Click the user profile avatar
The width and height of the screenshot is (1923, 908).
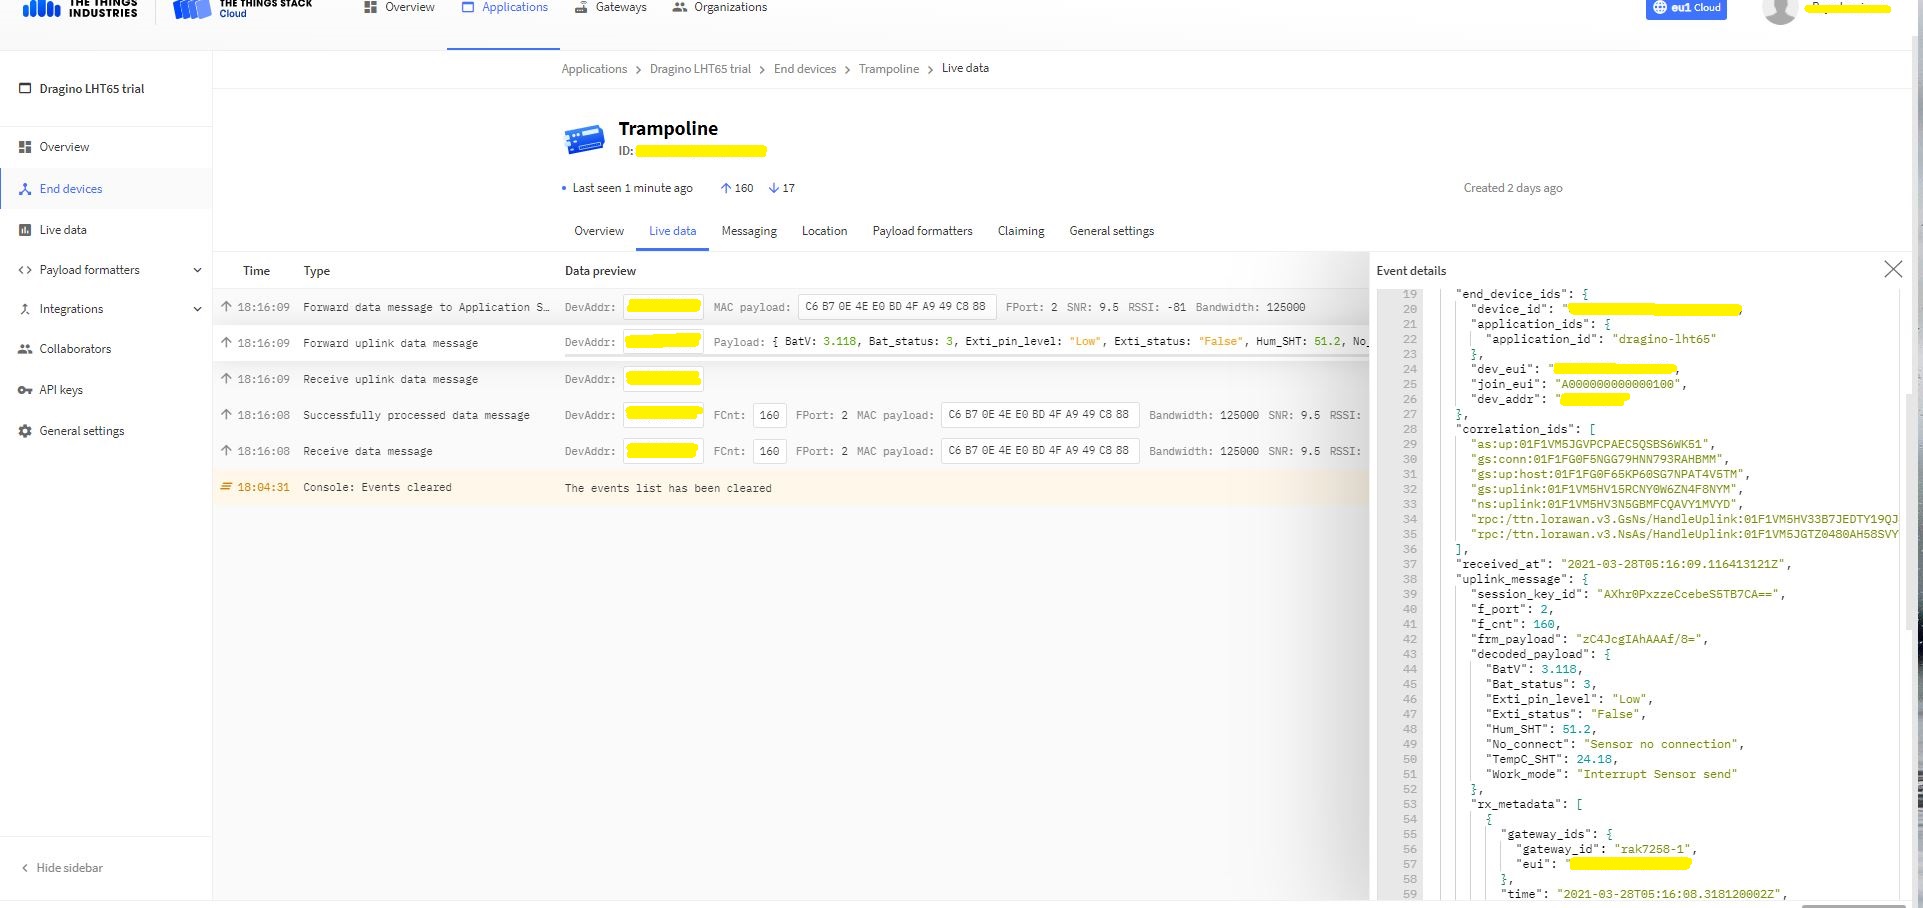1779,10
